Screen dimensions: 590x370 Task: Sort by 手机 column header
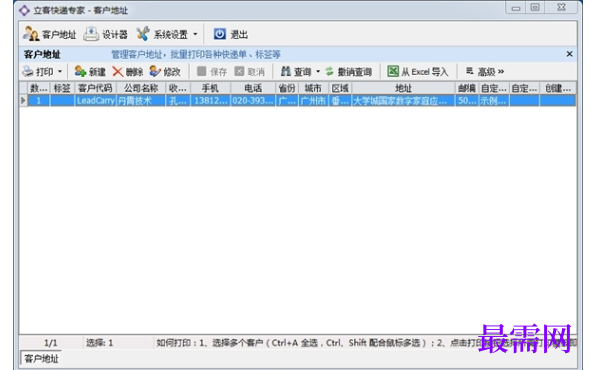(x=210, y=88)
